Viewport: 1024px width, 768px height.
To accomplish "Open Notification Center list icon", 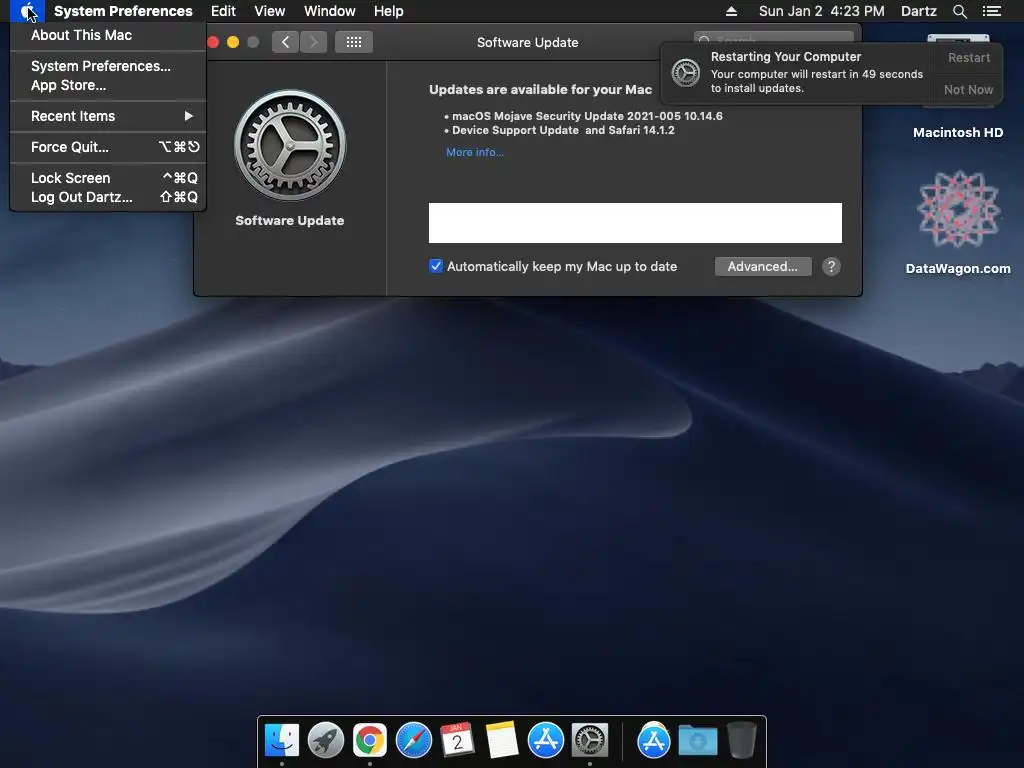I will coord(992,11).
